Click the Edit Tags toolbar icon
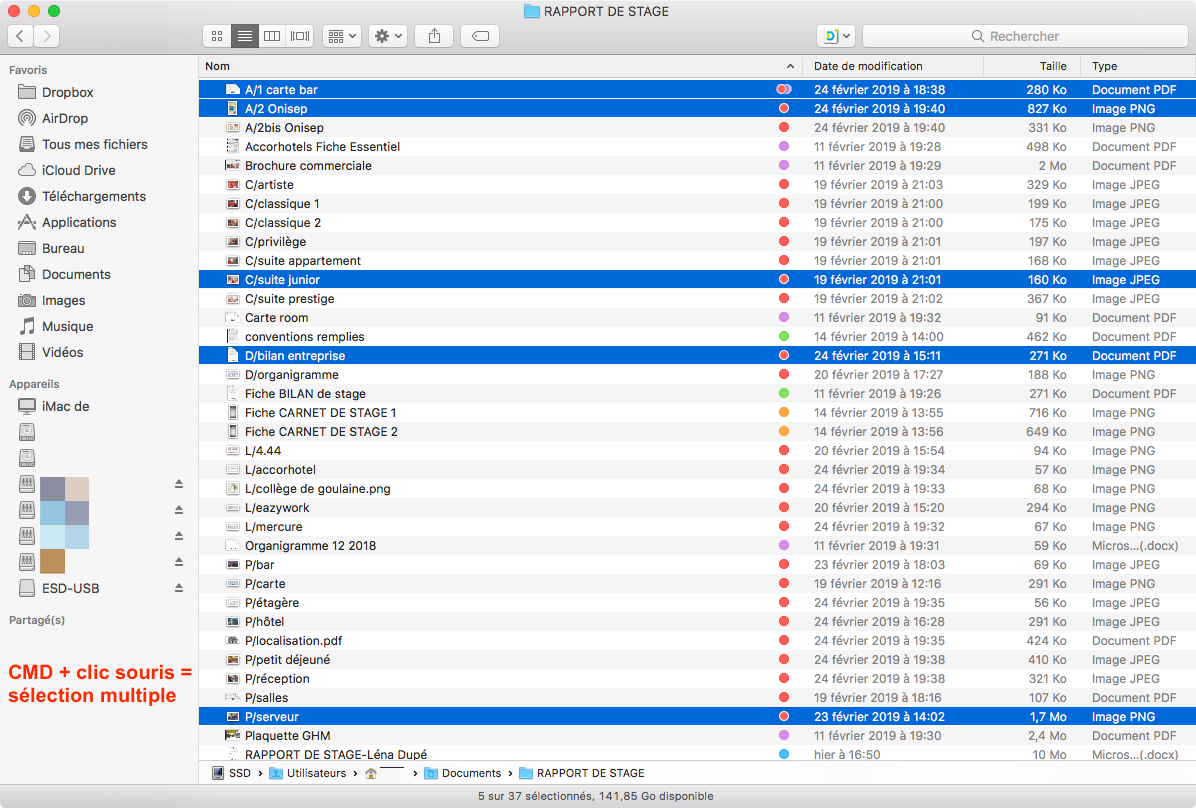Image resolution: width=1196 pixels, height=808 pixels. tap(480, 36)
